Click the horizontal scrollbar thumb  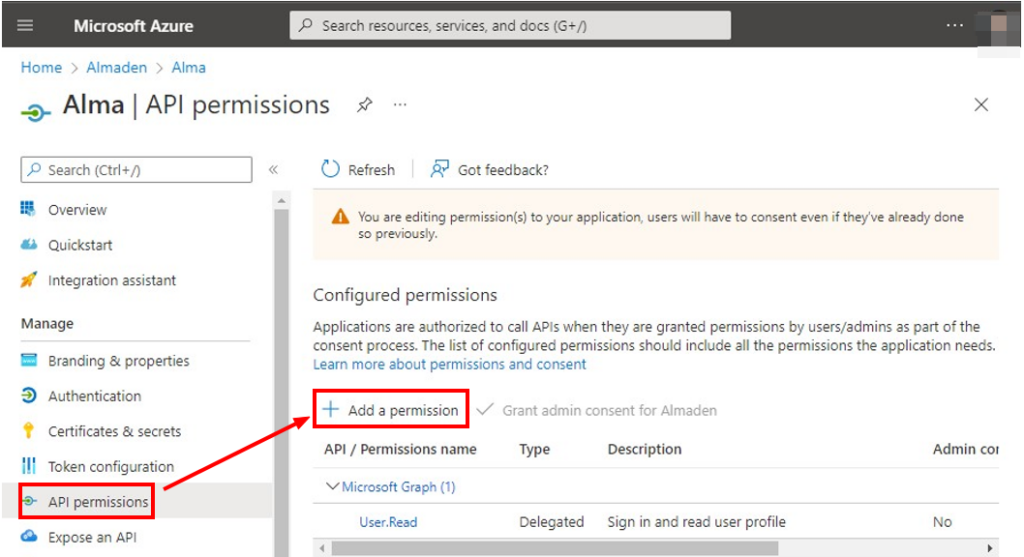coord(555,548)
